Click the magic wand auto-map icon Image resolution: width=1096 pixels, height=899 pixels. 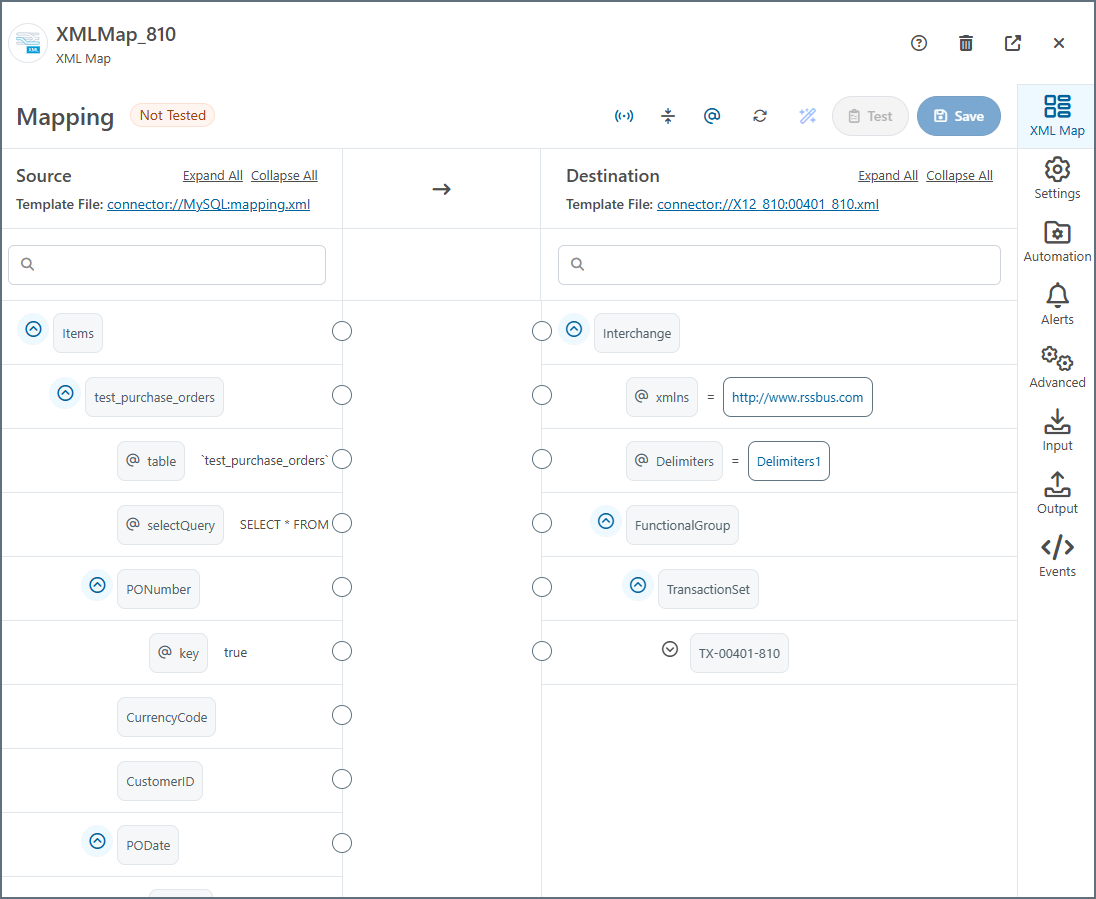808,116
